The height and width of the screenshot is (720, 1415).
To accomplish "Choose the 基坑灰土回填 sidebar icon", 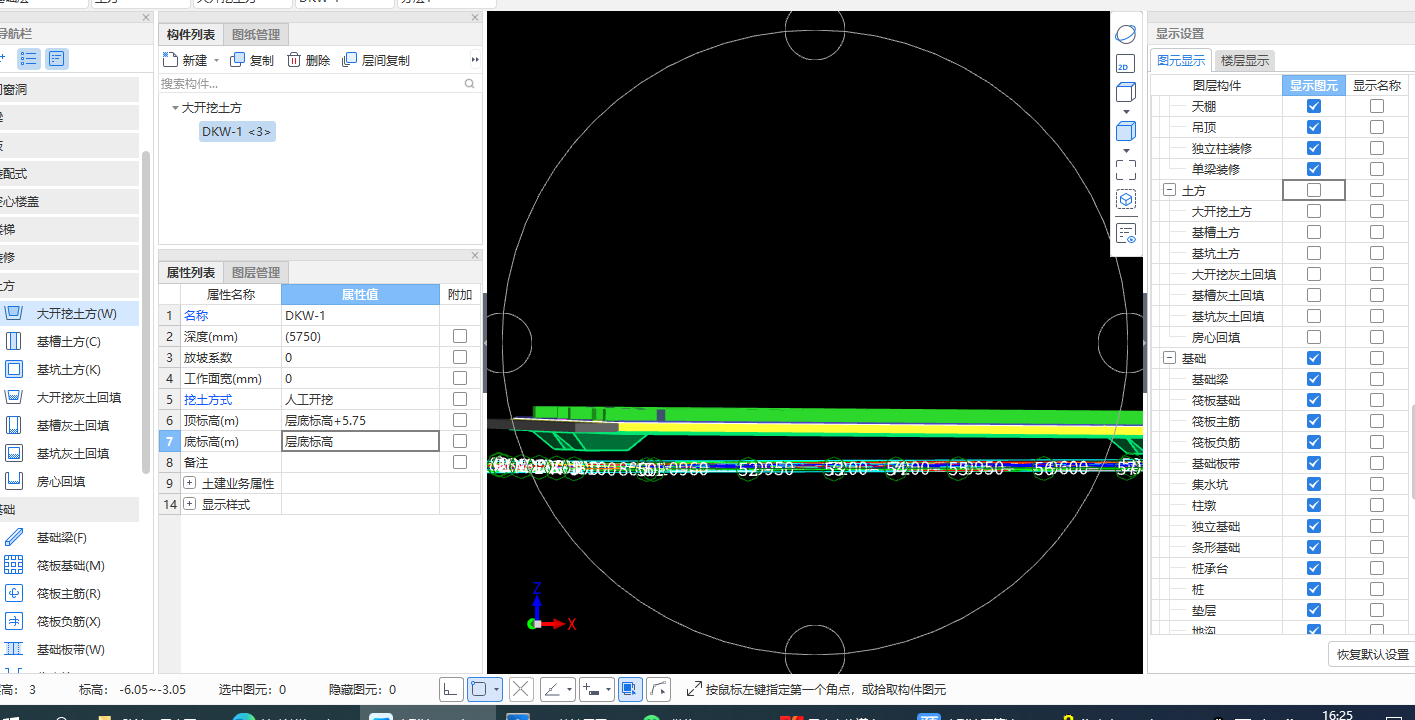I will coord(15,453).
